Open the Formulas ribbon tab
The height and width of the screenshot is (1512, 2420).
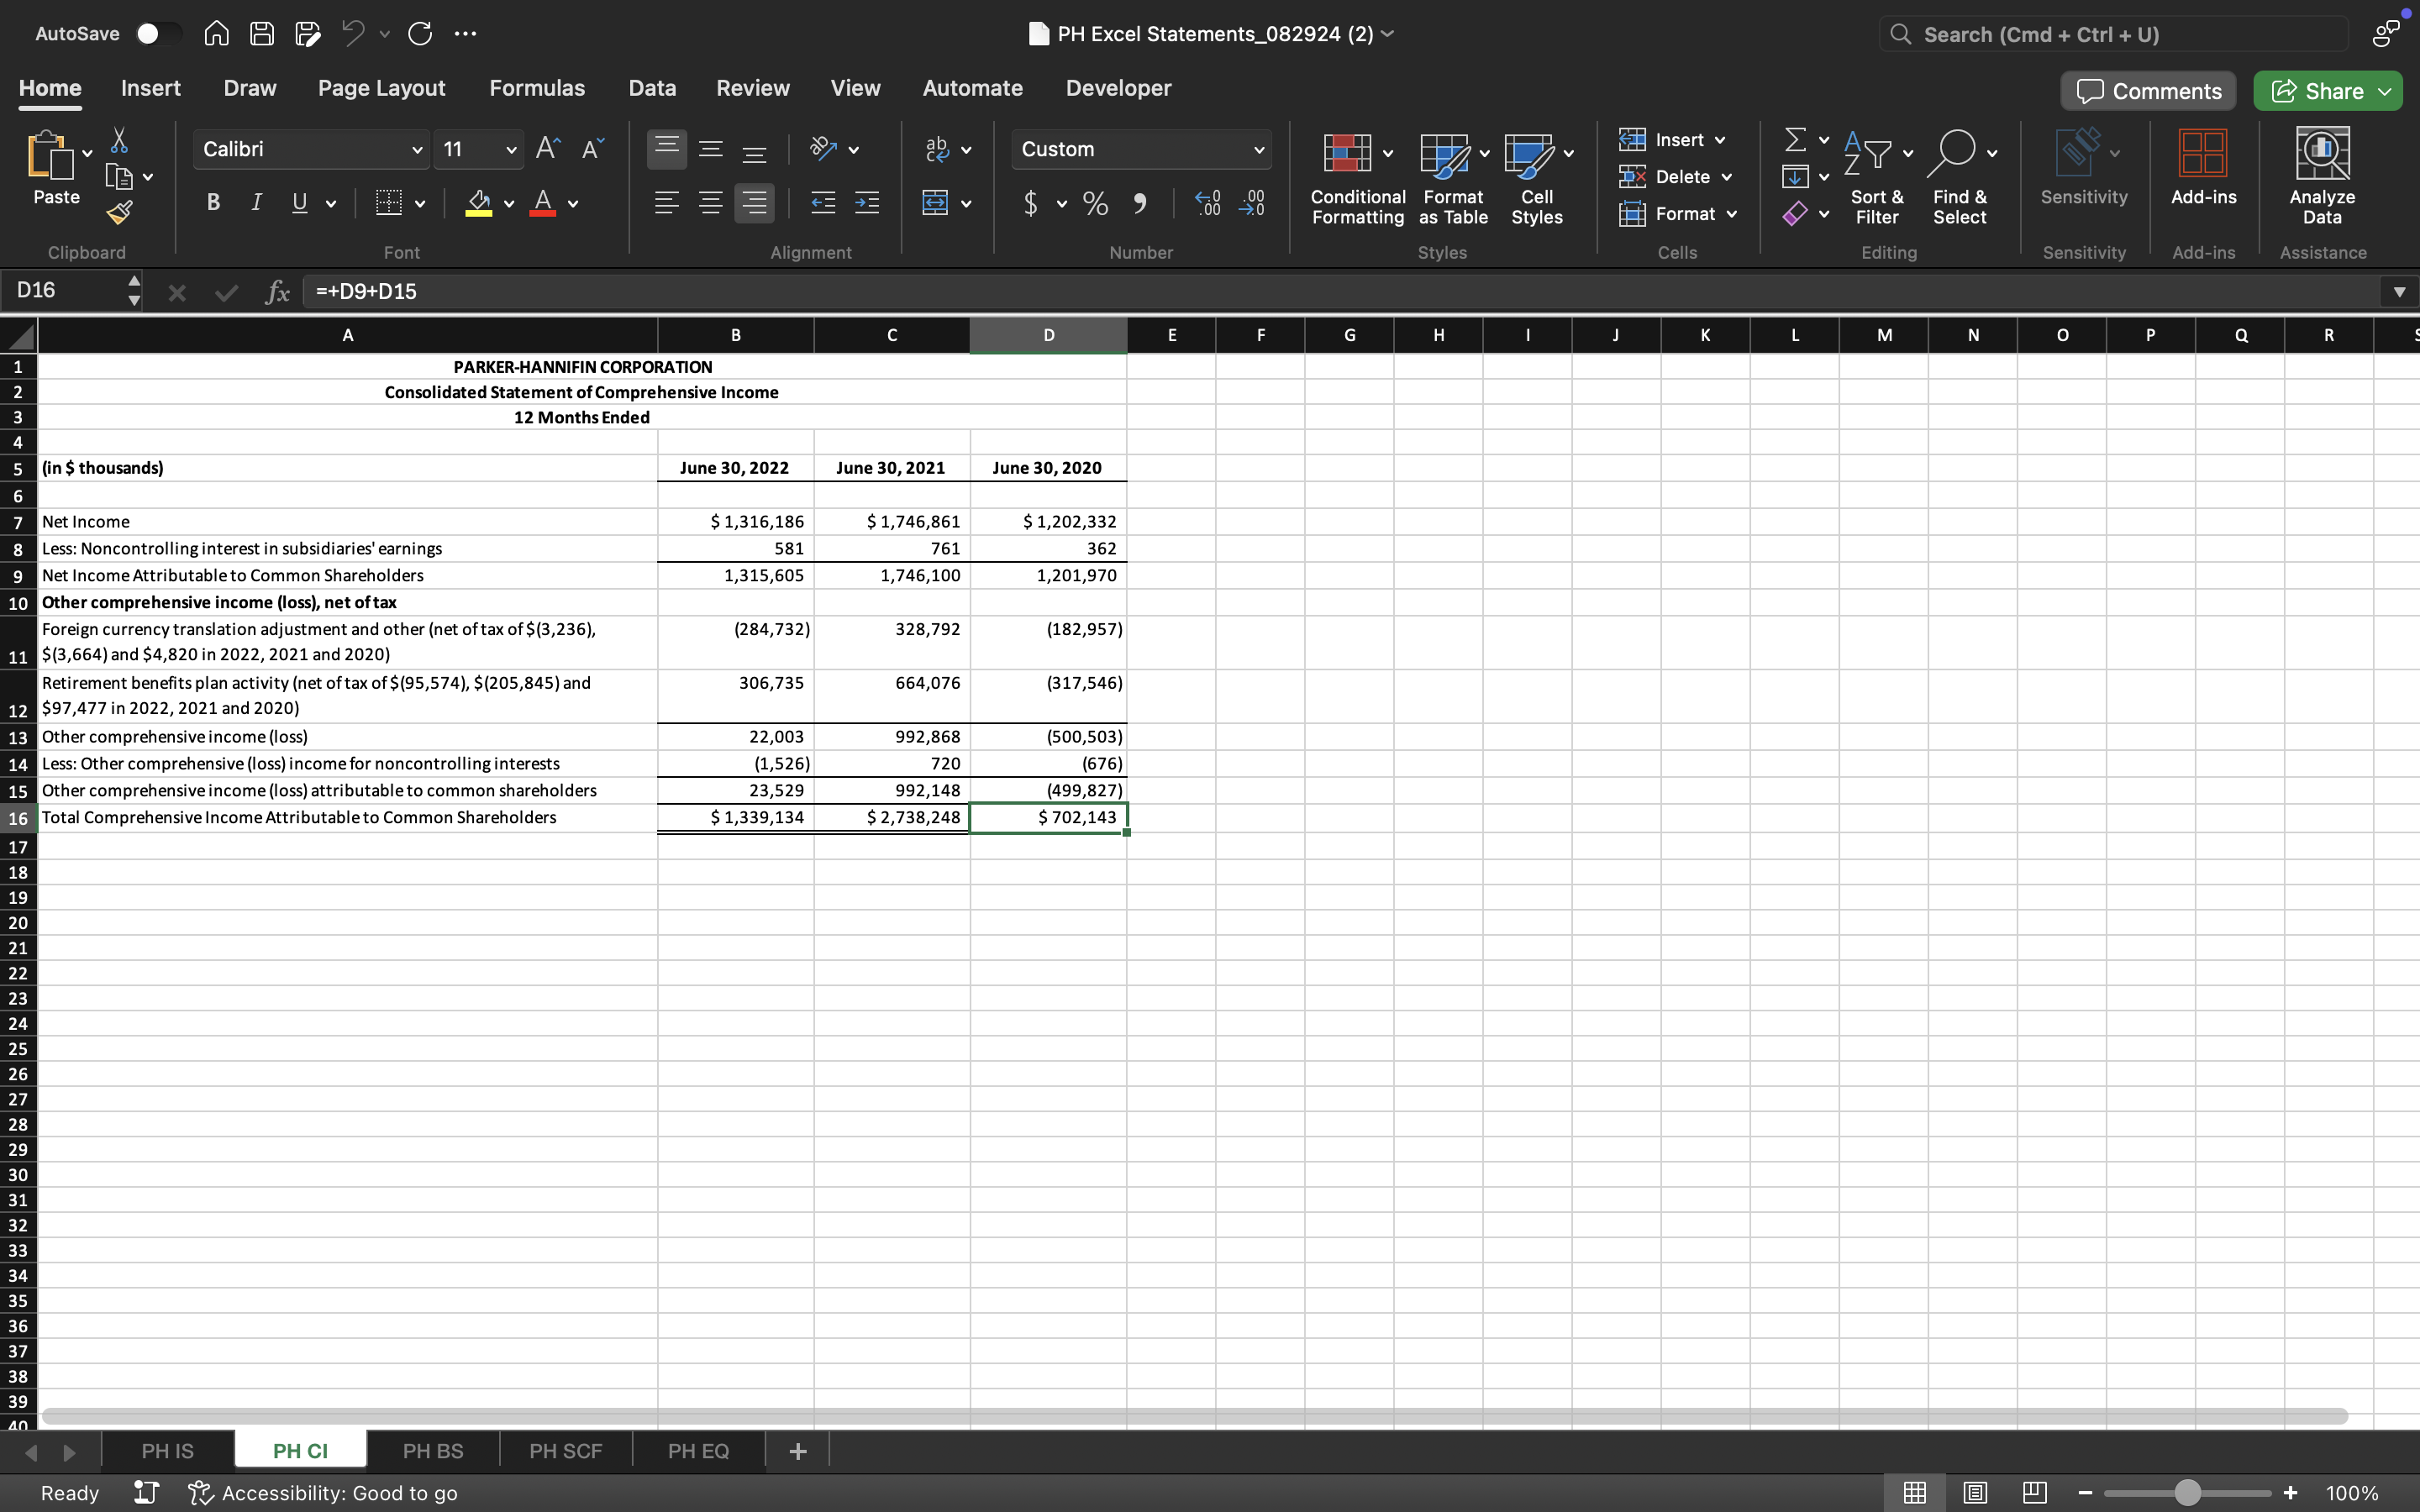(x=537, y=88)
